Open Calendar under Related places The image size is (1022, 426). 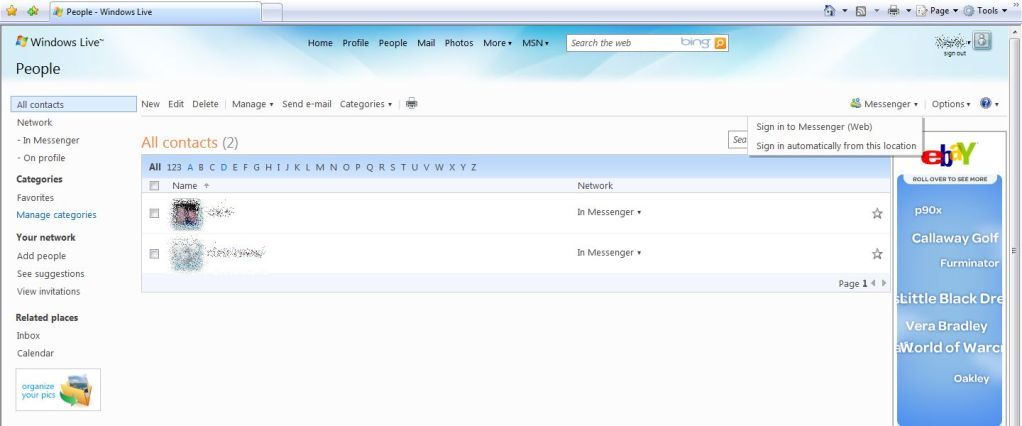pyautogui.click(x=35, y=353)
